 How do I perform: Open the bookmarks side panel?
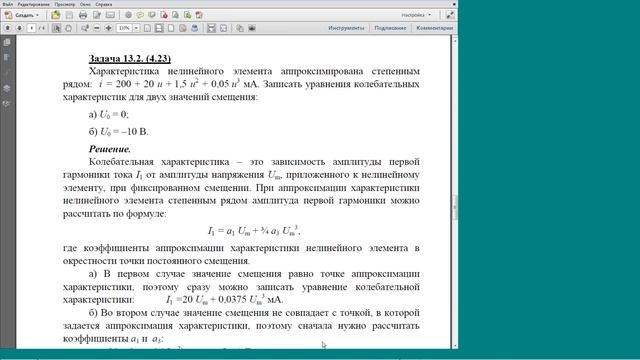coord(7,57)
